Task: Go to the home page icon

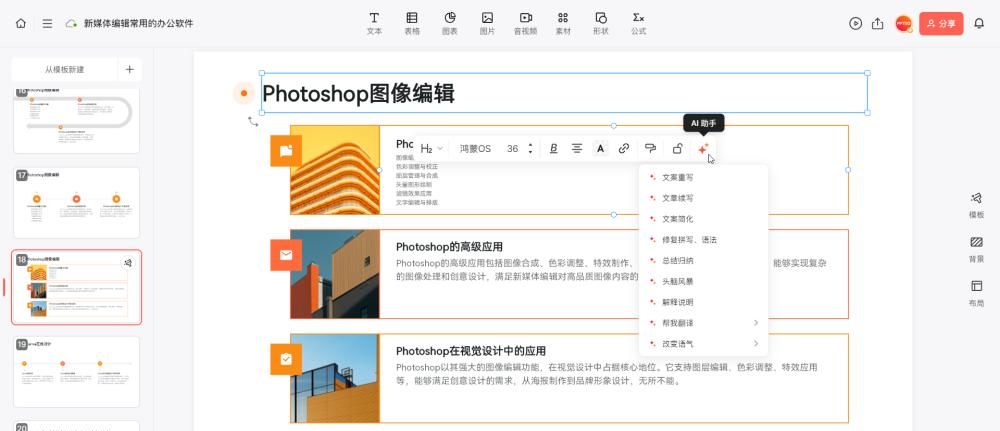Action: coord(21,24)
